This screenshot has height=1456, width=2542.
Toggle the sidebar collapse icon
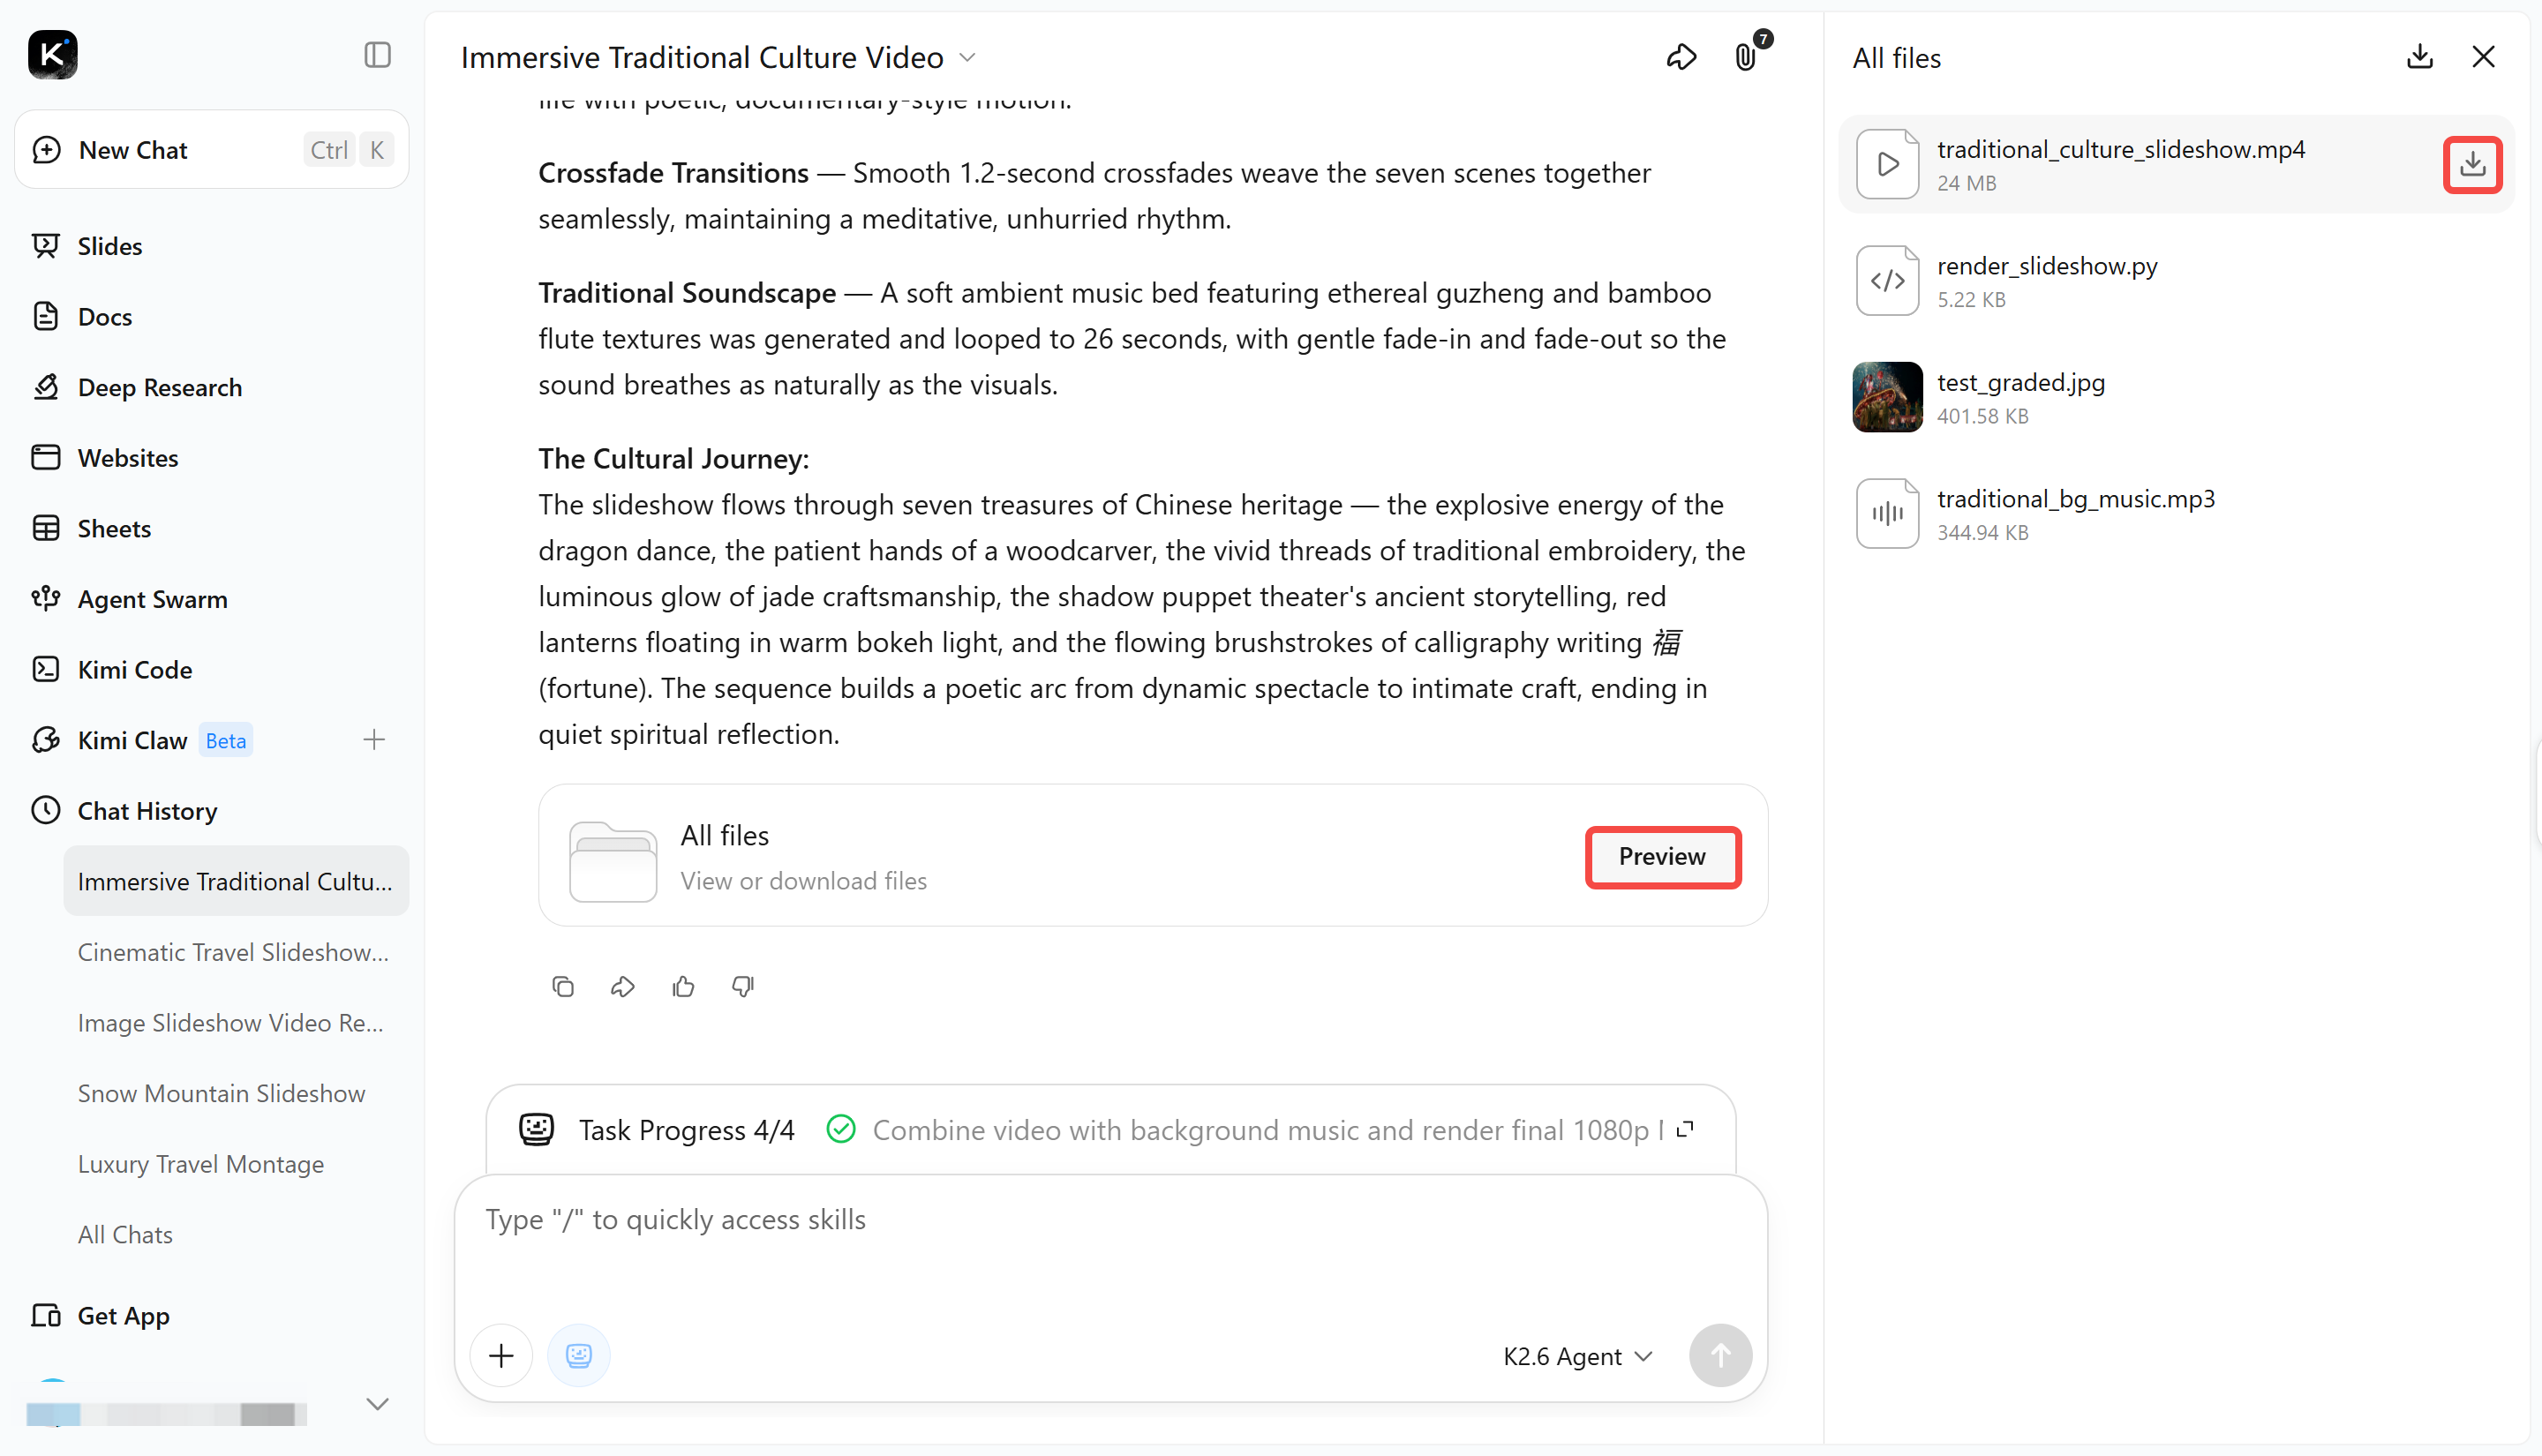coord(377,55)
